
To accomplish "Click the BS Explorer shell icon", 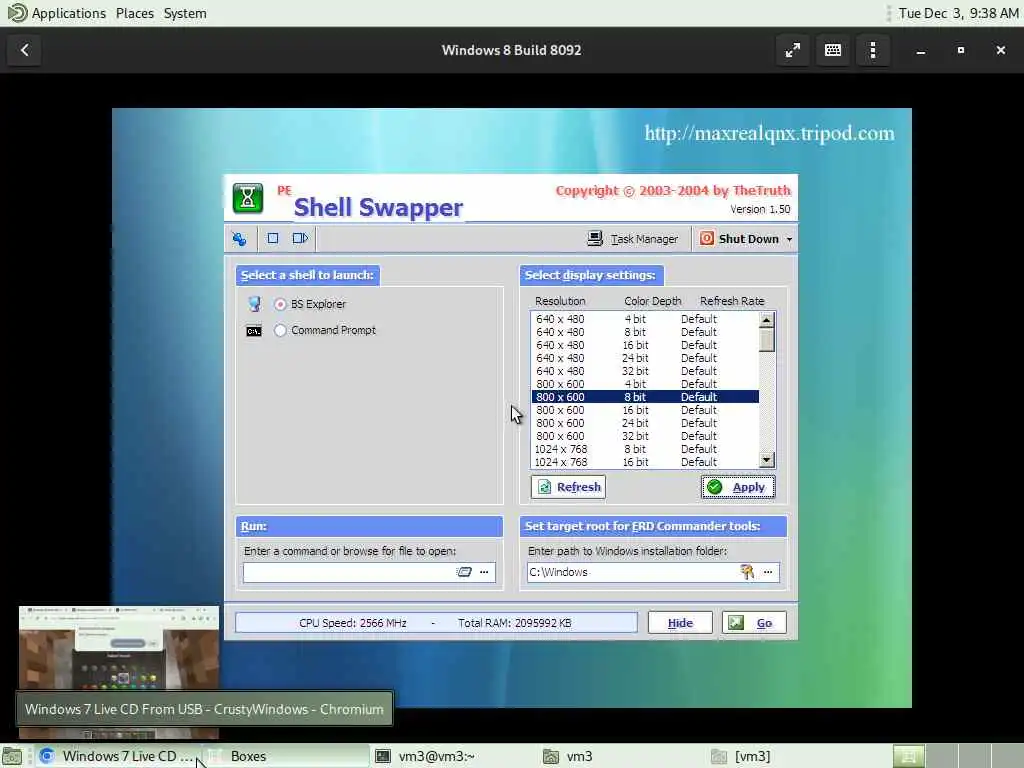I will coord(254,304).
